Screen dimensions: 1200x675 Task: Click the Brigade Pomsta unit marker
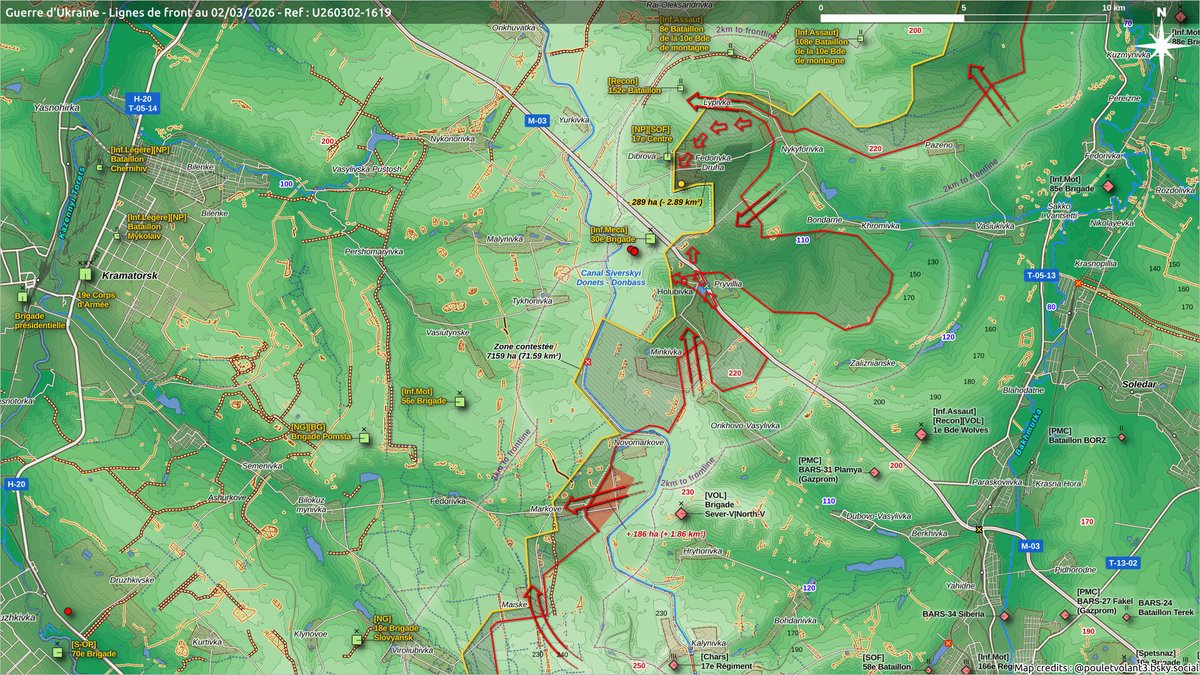(x=363, y=437)
